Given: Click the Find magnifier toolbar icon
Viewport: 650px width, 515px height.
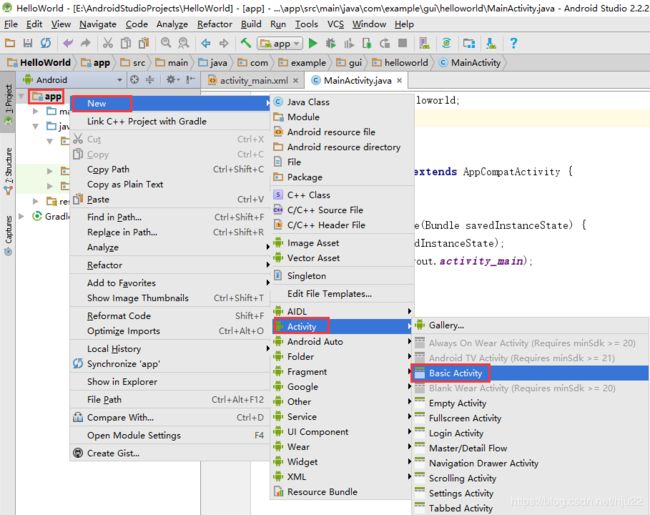Looking at the screenshot, I should (x=166, y=43).
